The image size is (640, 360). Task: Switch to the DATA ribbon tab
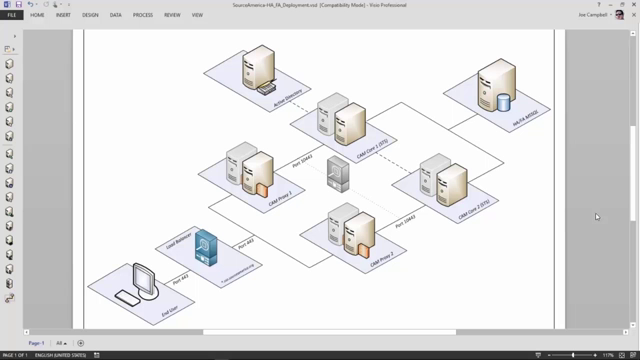tap(116, 15)
